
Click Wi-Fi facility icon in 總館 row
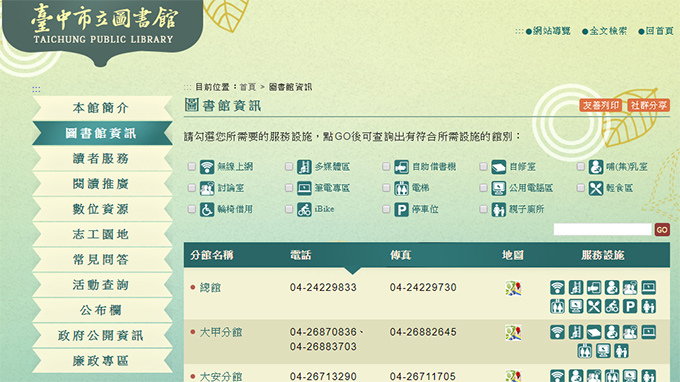coord(557,287)
